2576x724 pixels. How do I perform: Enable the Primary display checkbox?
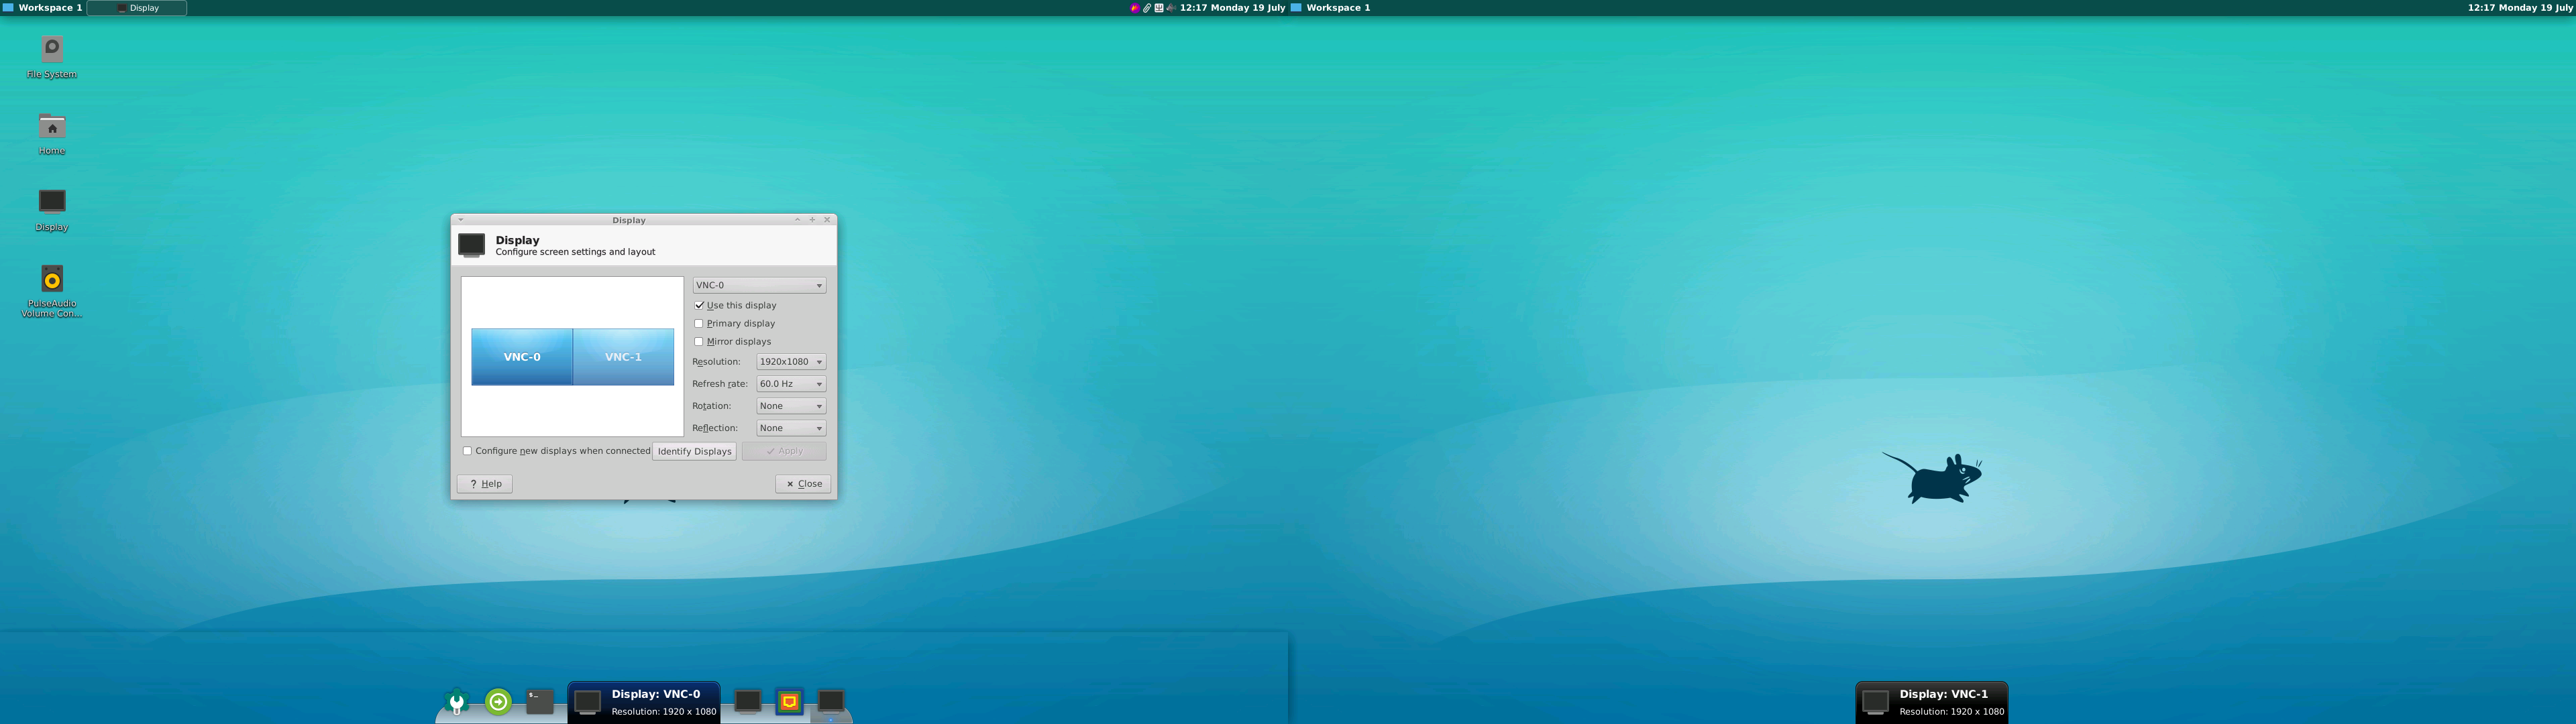tap(700, 323)
